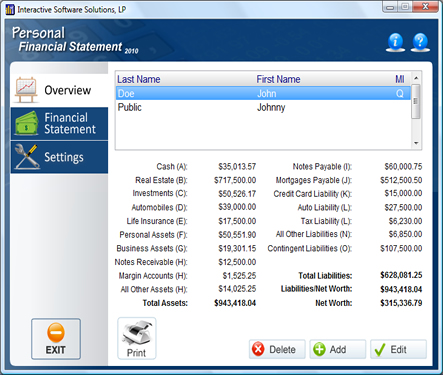Close the window with the red X
This screenshot has width=443, height=375.
(425, 7)
